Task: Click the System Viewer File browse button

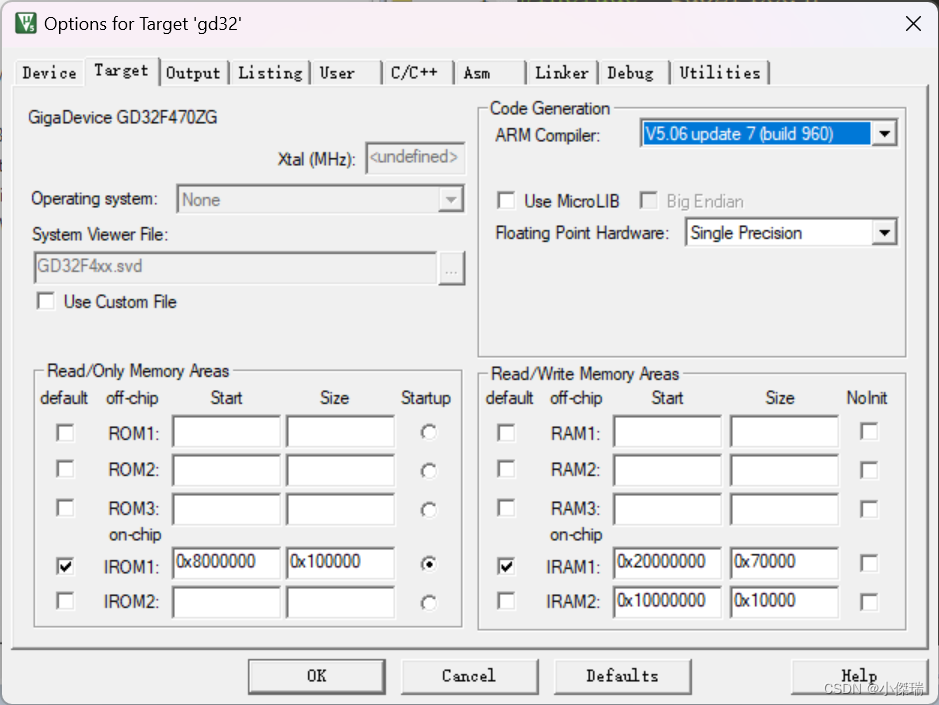Action: pos(451,268)
